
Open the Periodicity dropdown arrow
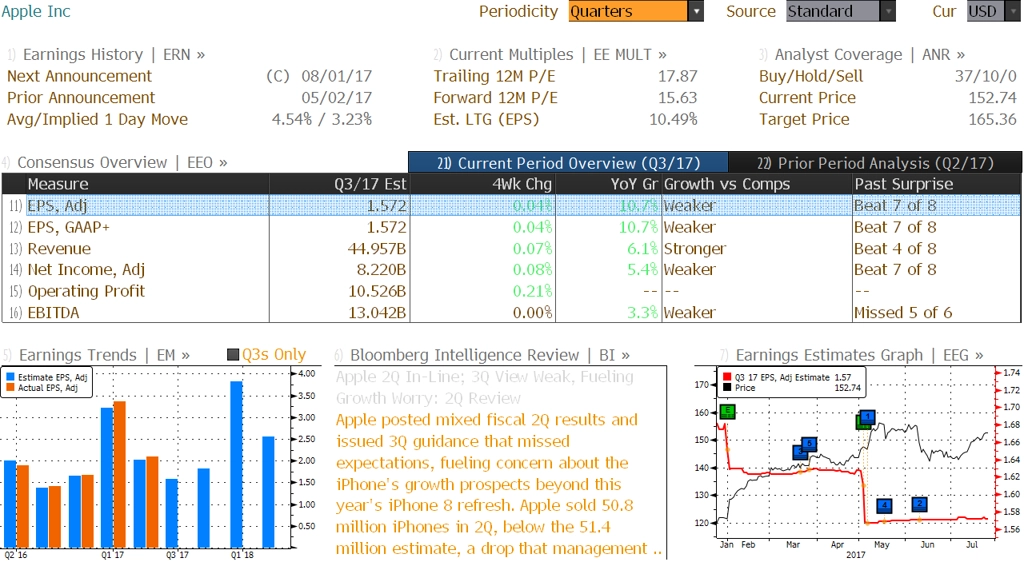[696, 11]
